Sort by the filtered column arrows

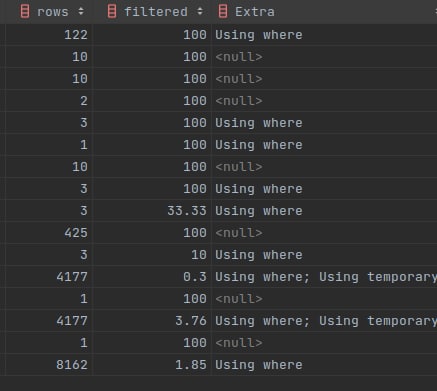pos(200,11)
